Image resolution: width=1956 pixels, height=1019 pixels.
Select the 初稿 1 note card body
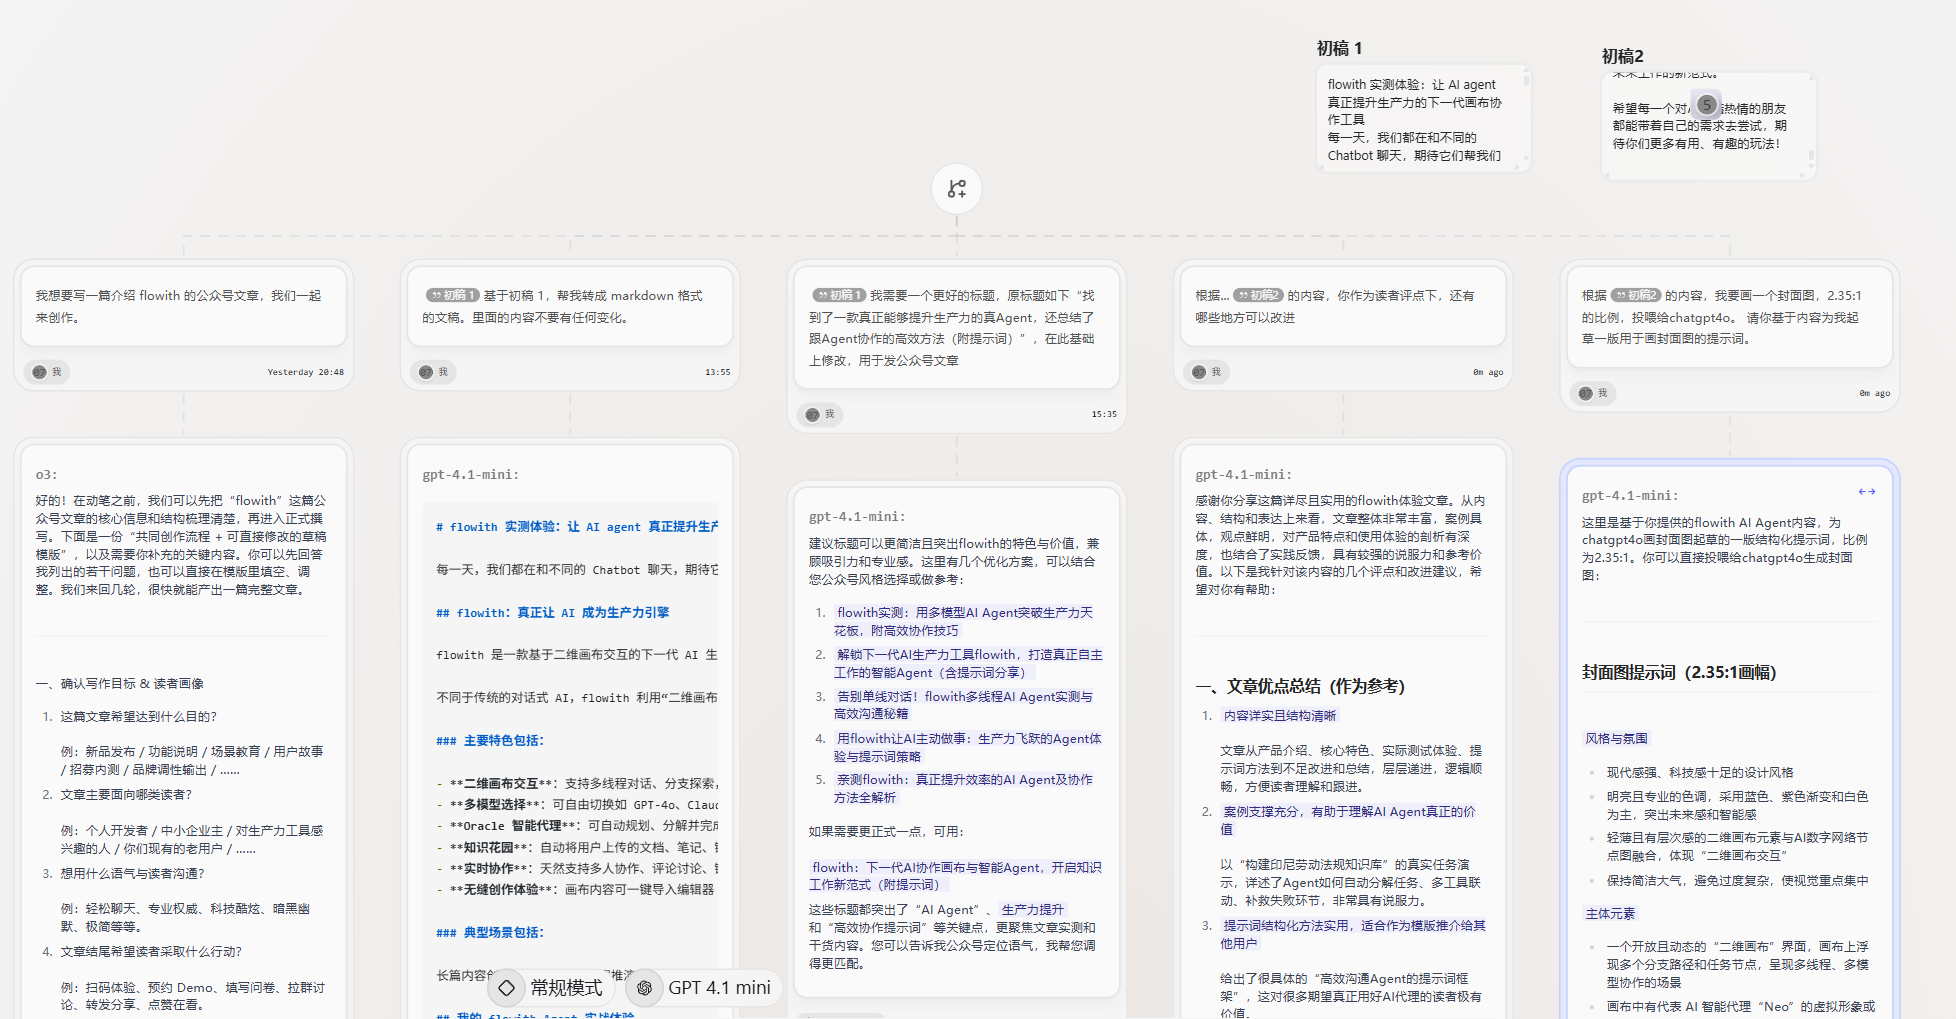pos(1423,118)
